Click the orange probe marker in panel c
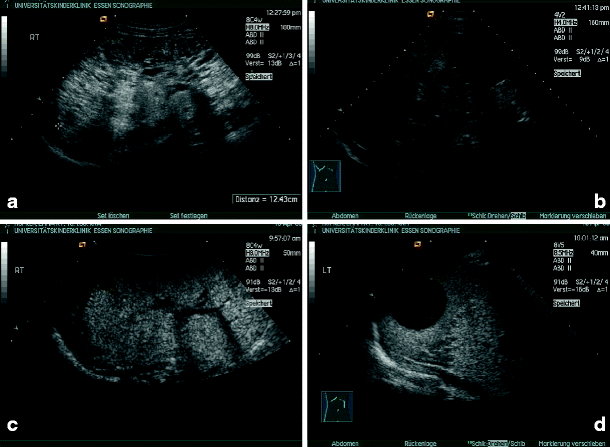 [x=82, y=245]
